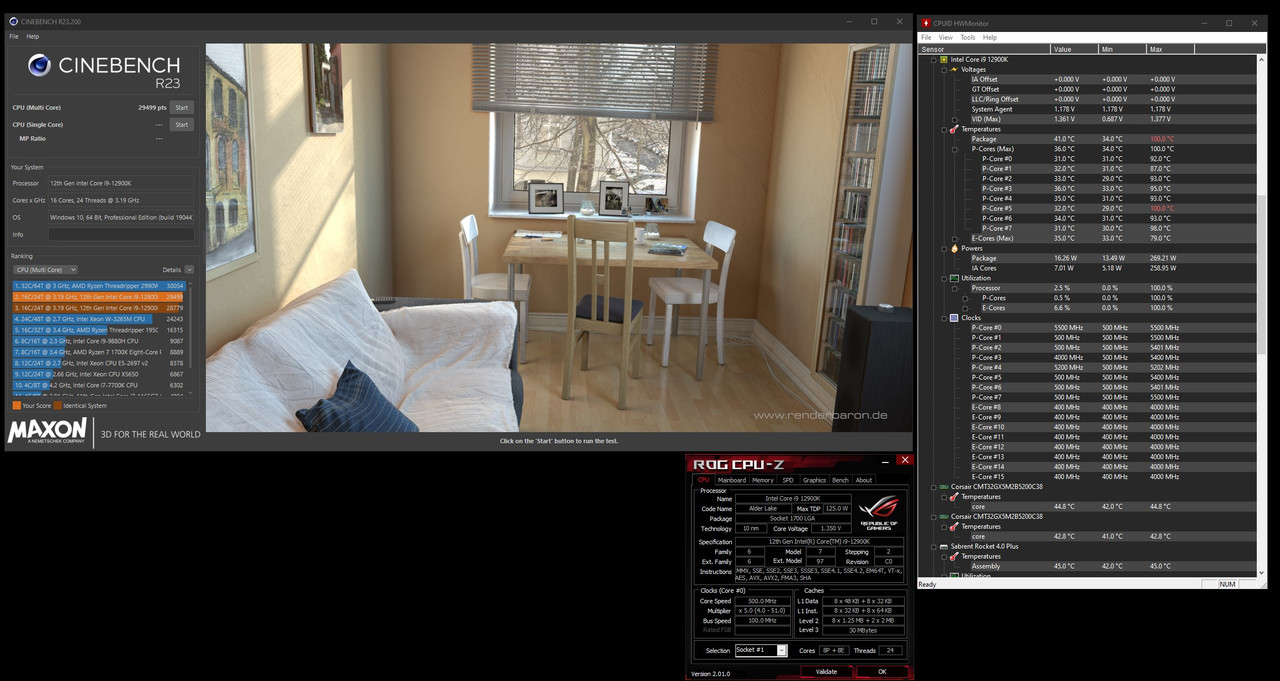
Task: Click the HWMonitor title bar icon
Action: [926, 22]
